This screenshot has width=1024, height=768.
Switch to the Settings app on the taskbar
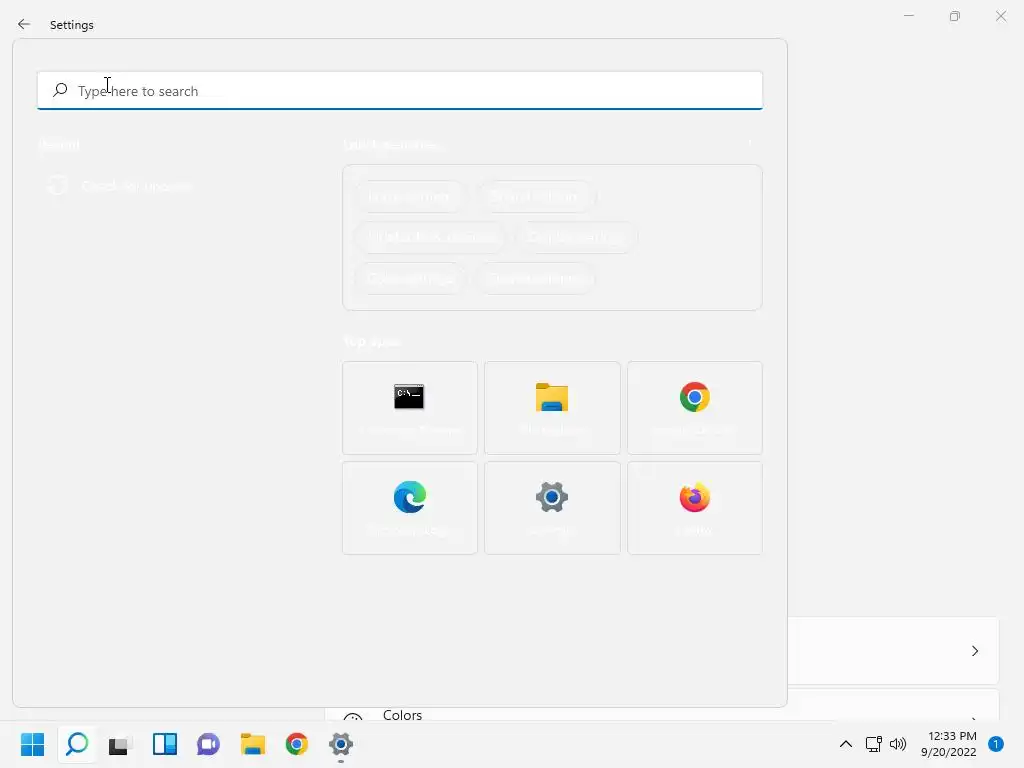341,744
